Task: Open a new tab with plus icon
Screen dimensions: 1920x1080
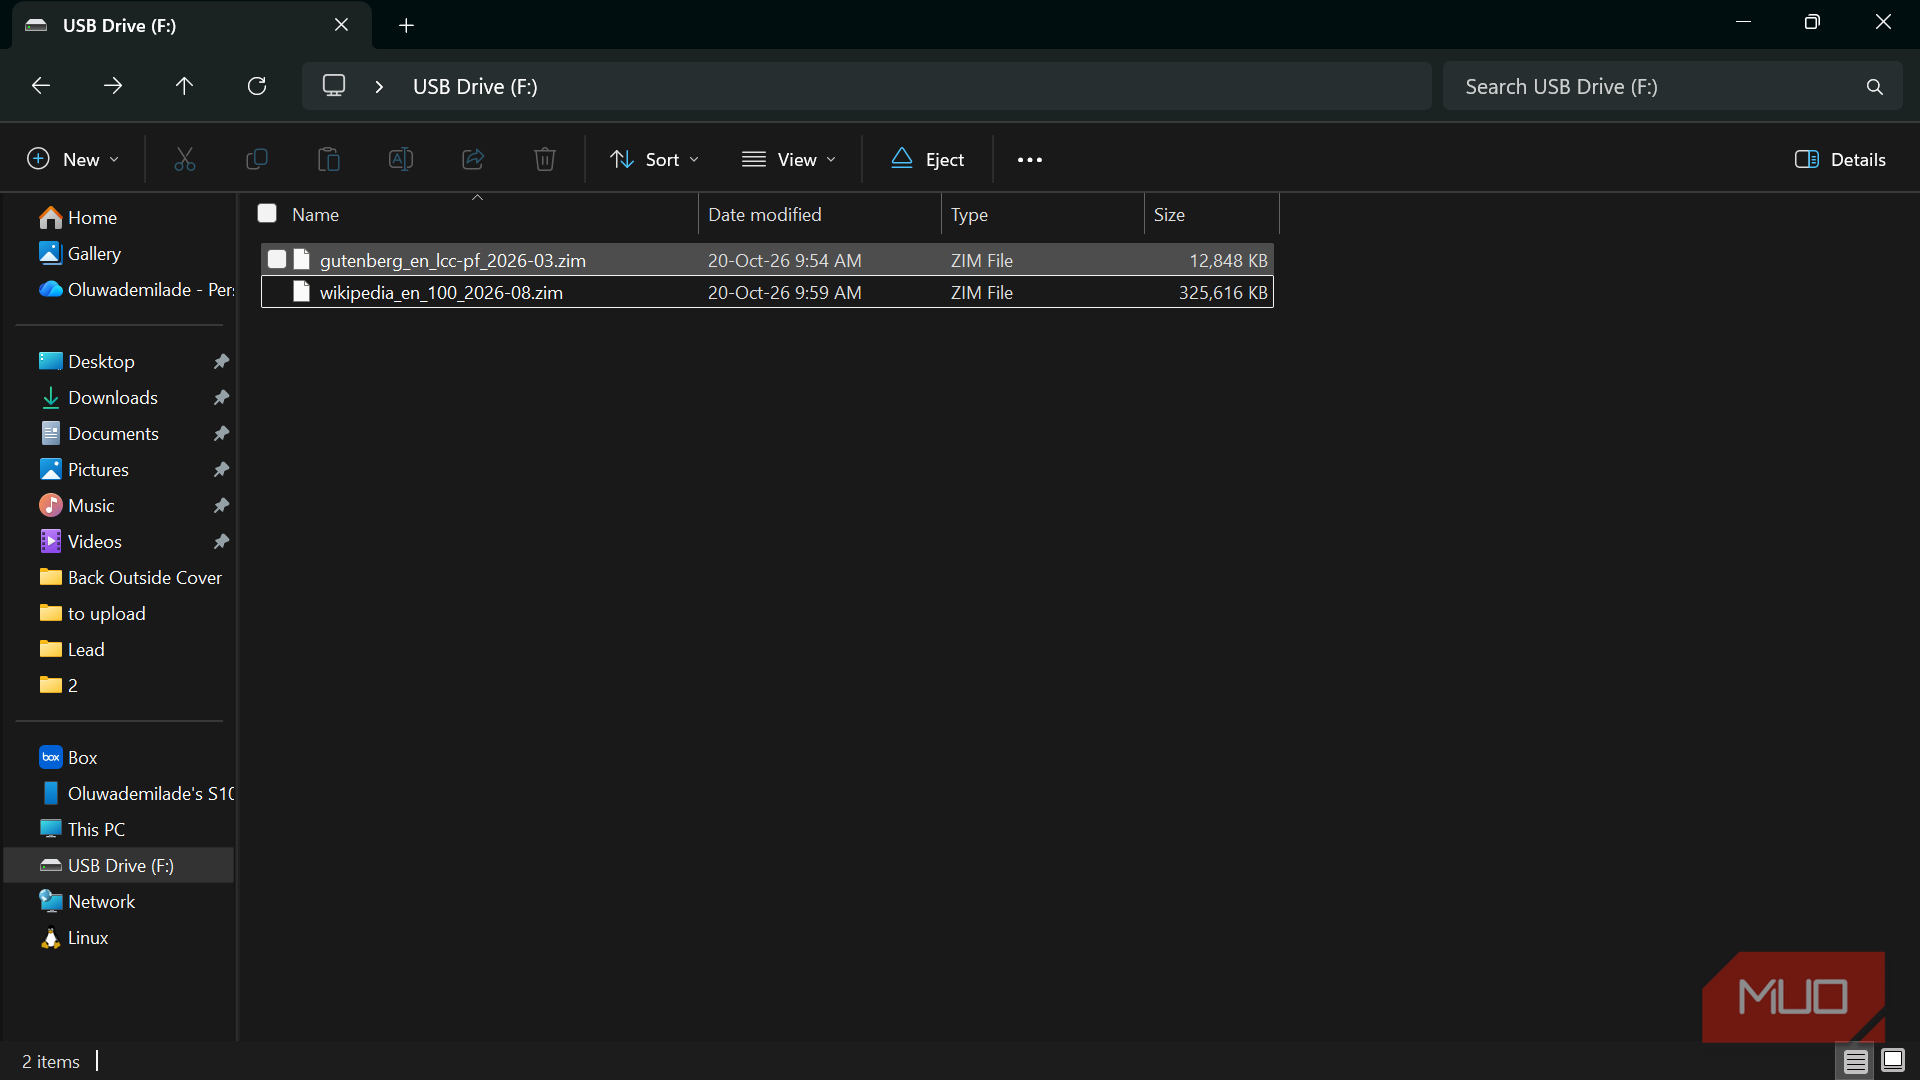Action: pyautogui.click(x=407, y=25)
